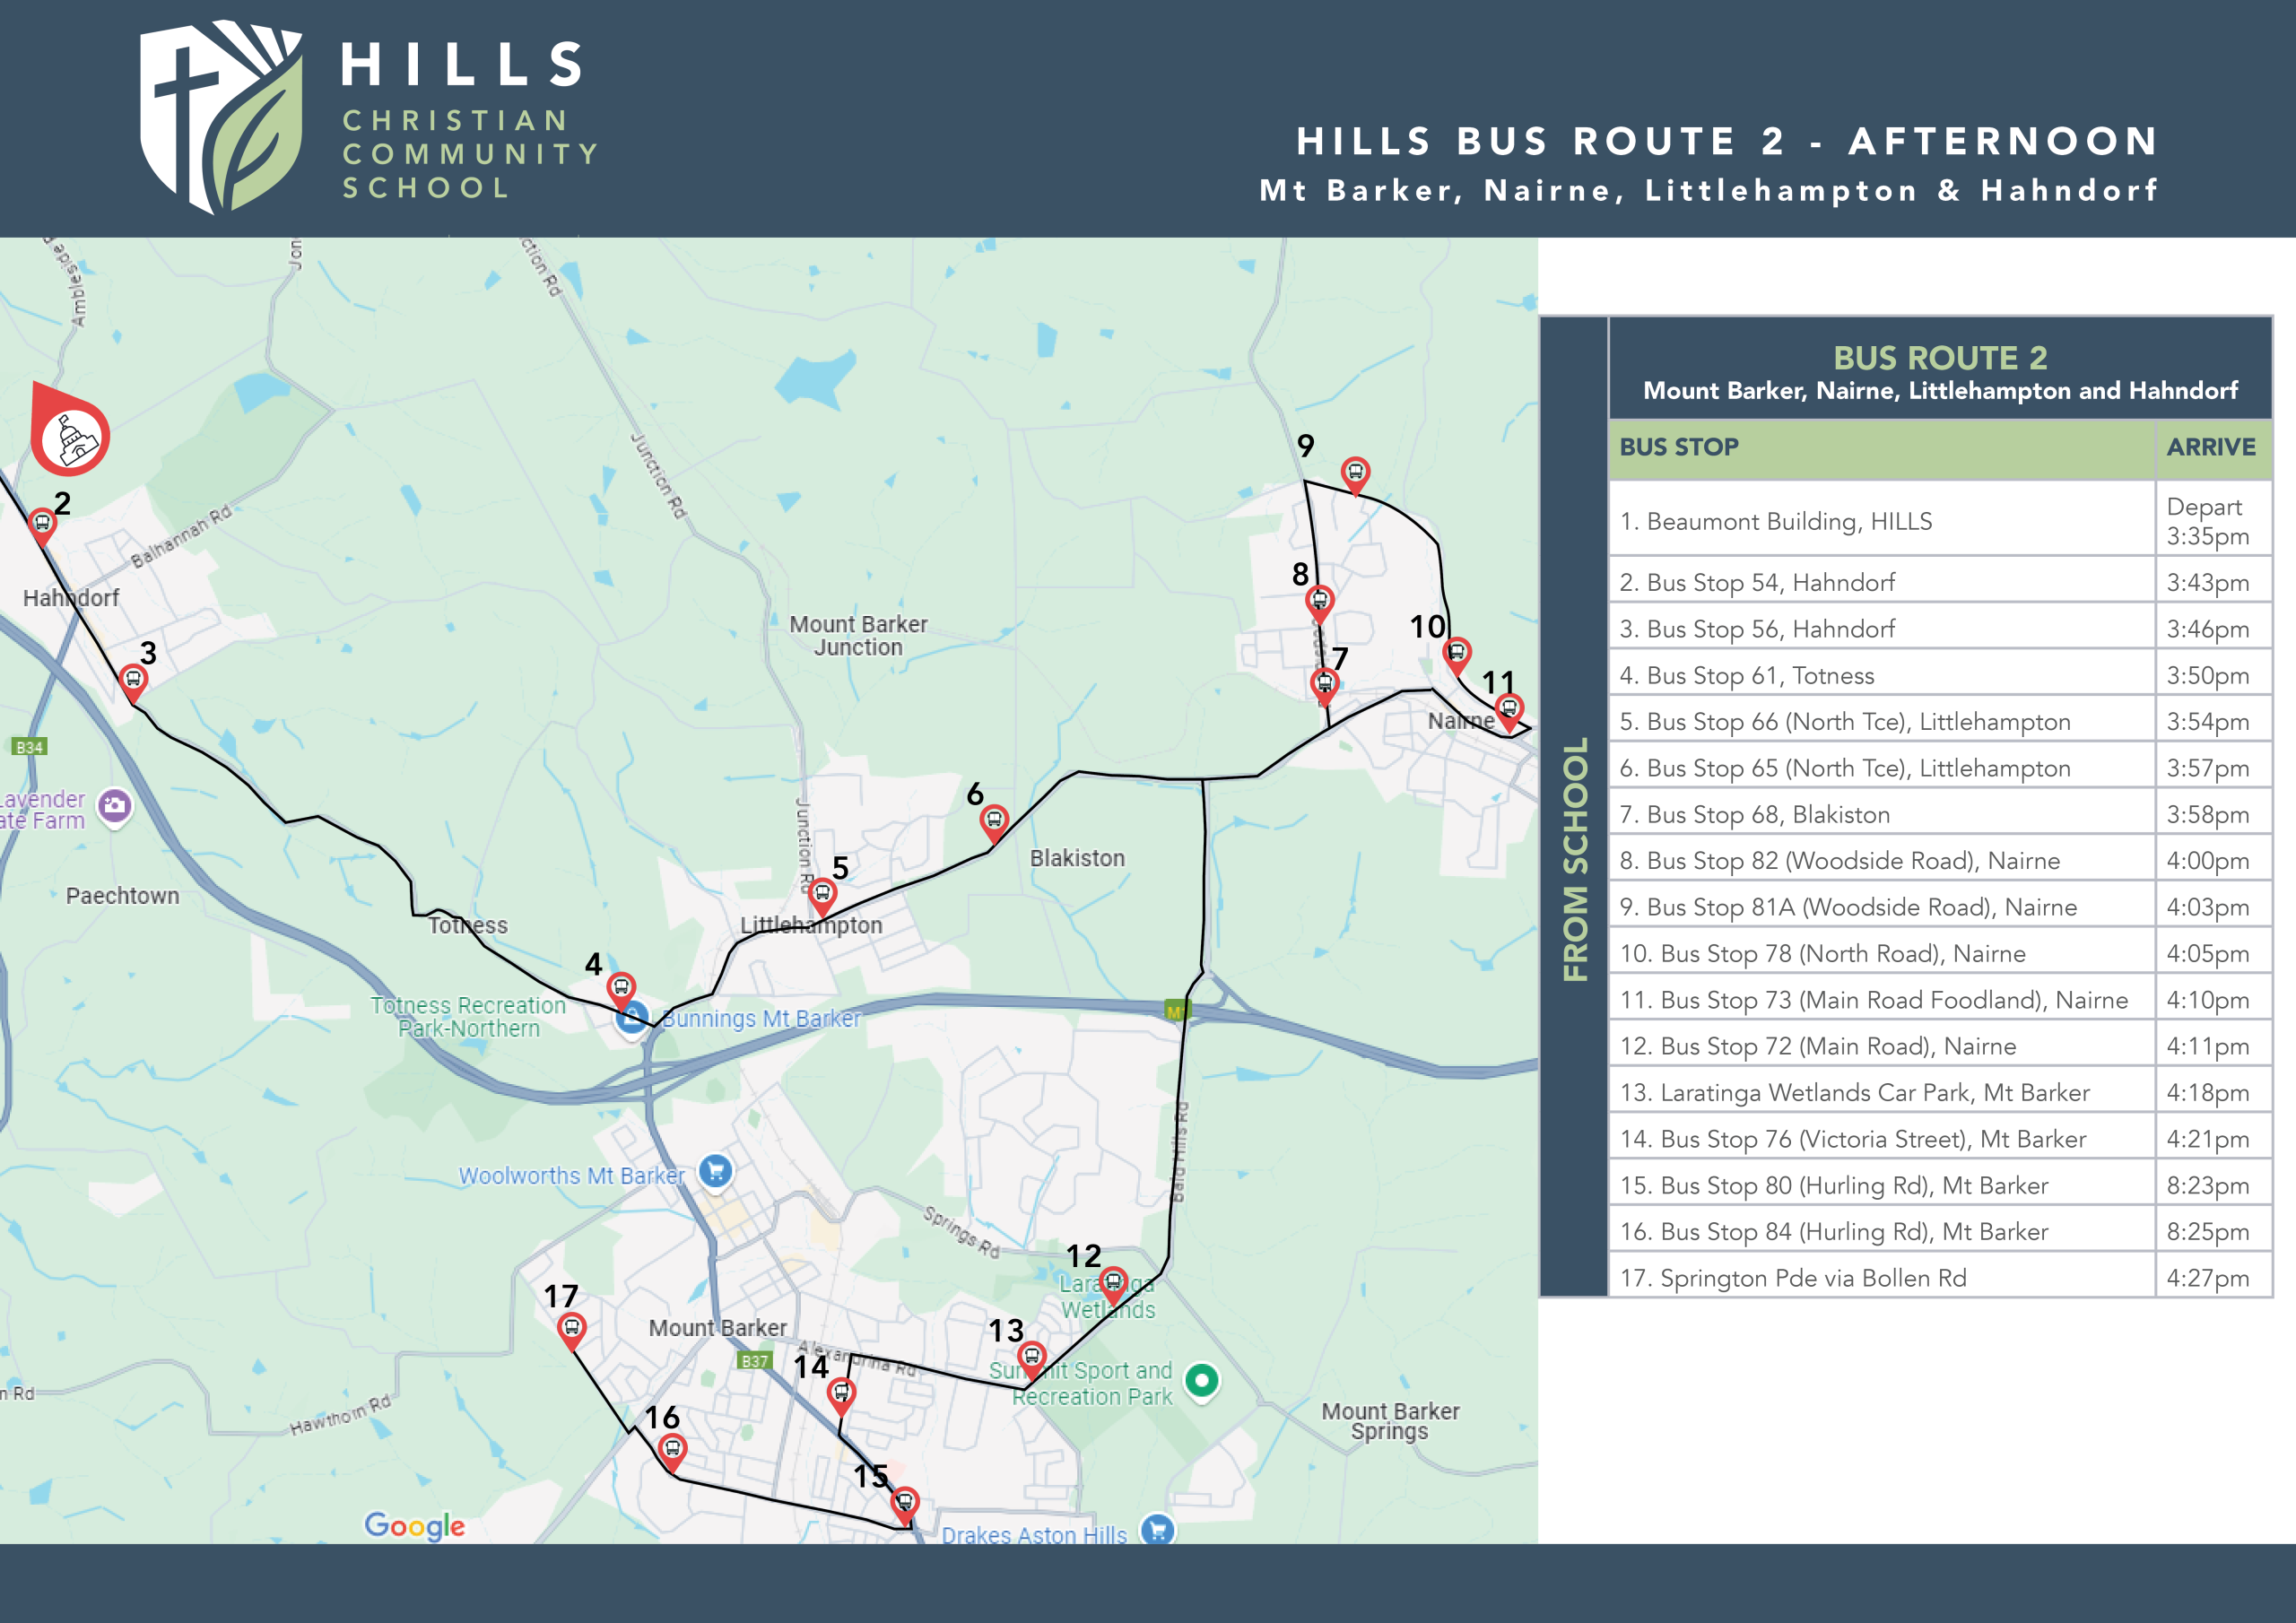The image size is (2296, 1623).
Task: Click bus stop marker 10 in Nairne
Action: [1457, 657]
